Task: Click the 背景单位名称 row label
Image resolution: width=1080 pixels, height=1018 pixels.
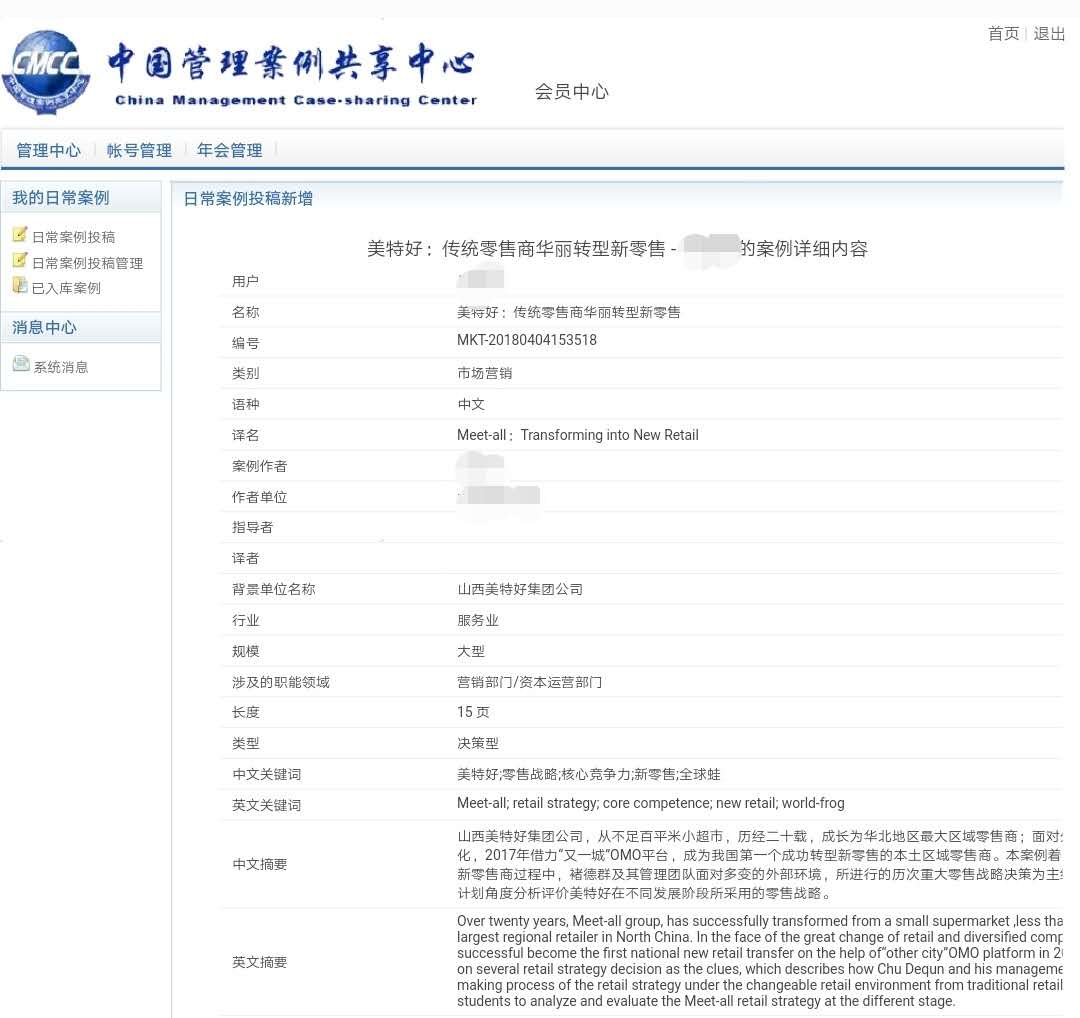Action: pyautogui.click(x=273, y=590)
